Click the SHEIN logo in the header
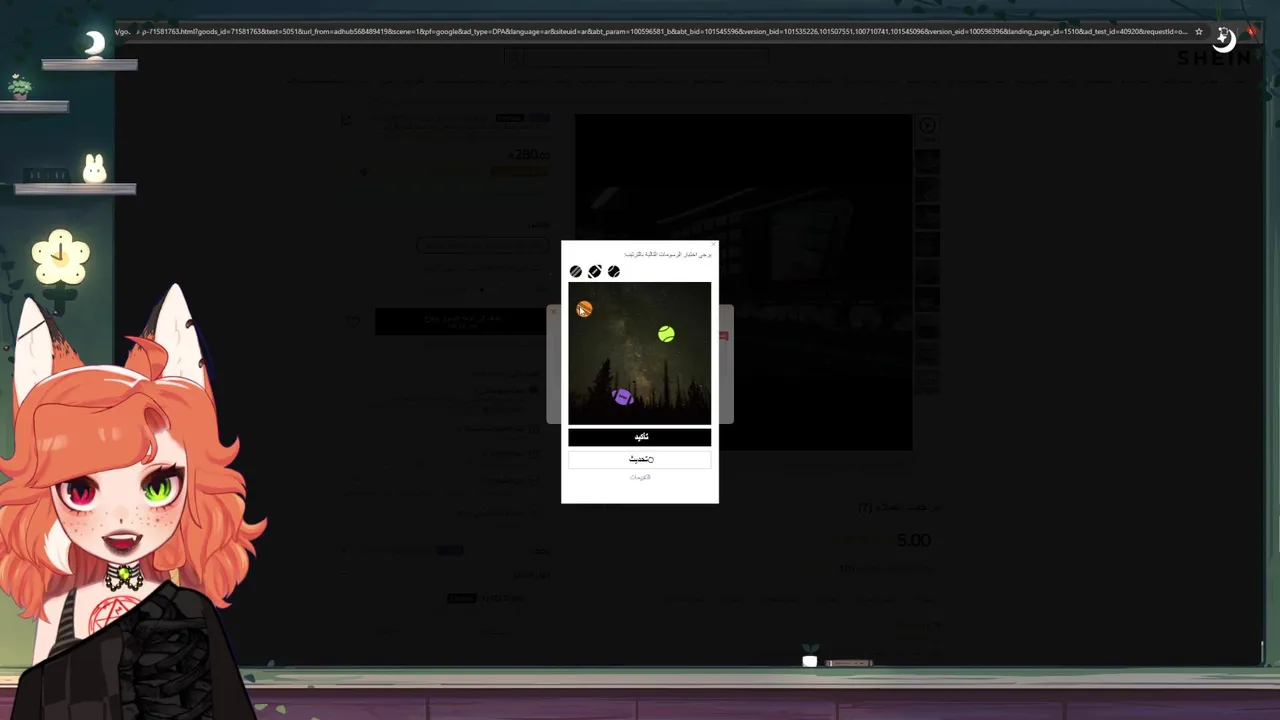The image size is (1280, 720). pos(1213,58)
